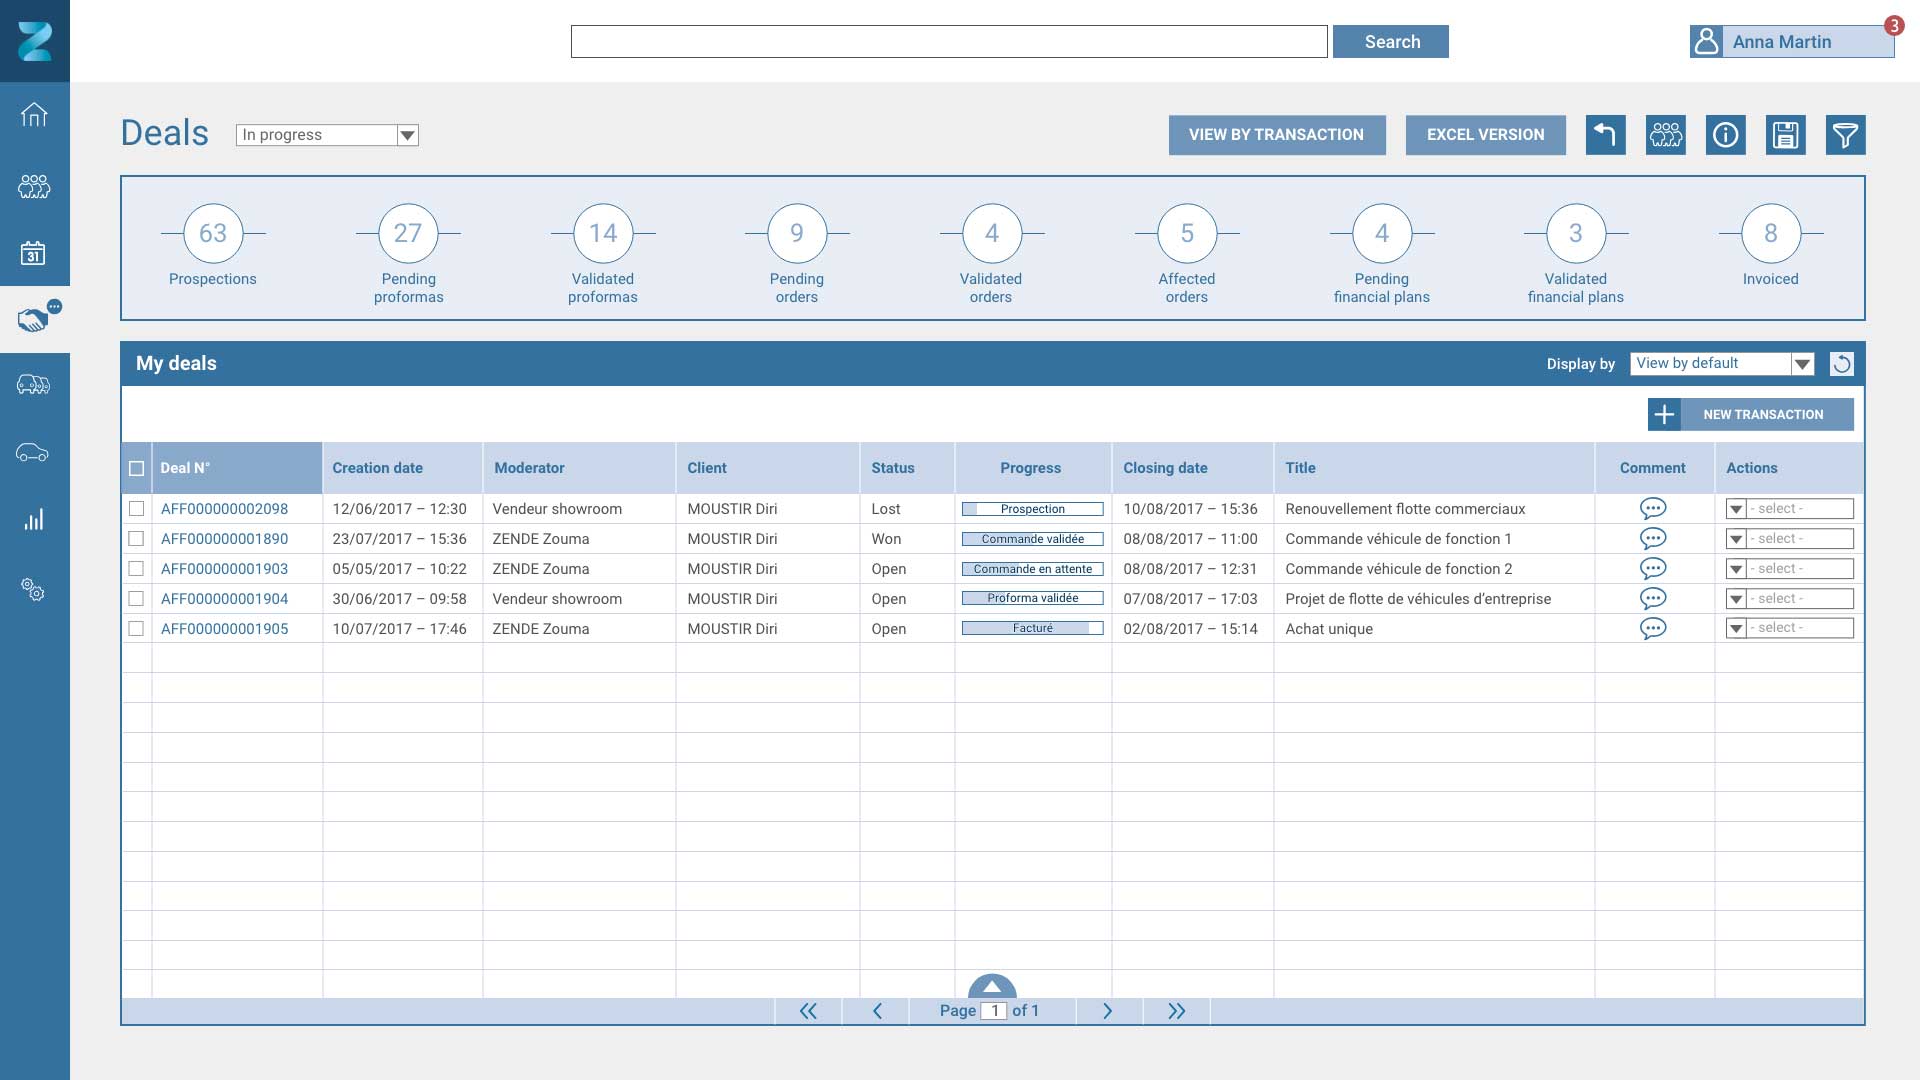Open the home icon in sidebar
The image size is (1920, 1080).
tap(34, 115)
